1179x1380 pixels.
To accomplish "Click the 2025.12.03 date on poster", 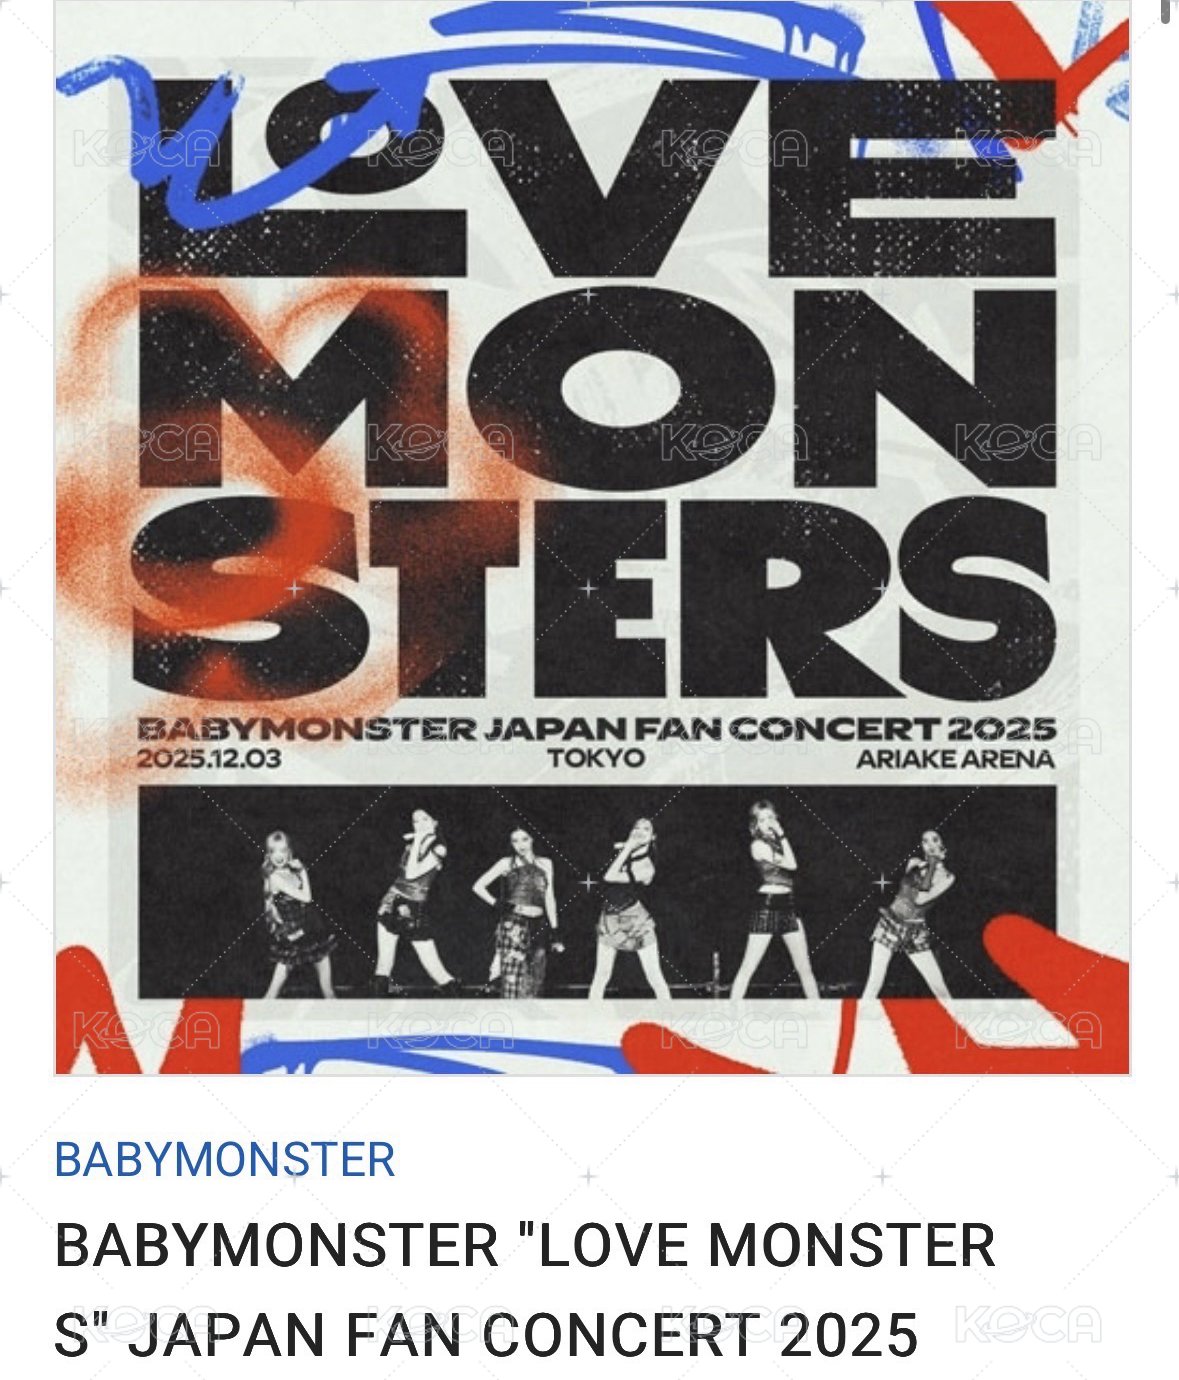I will click(x=209, y=759).
